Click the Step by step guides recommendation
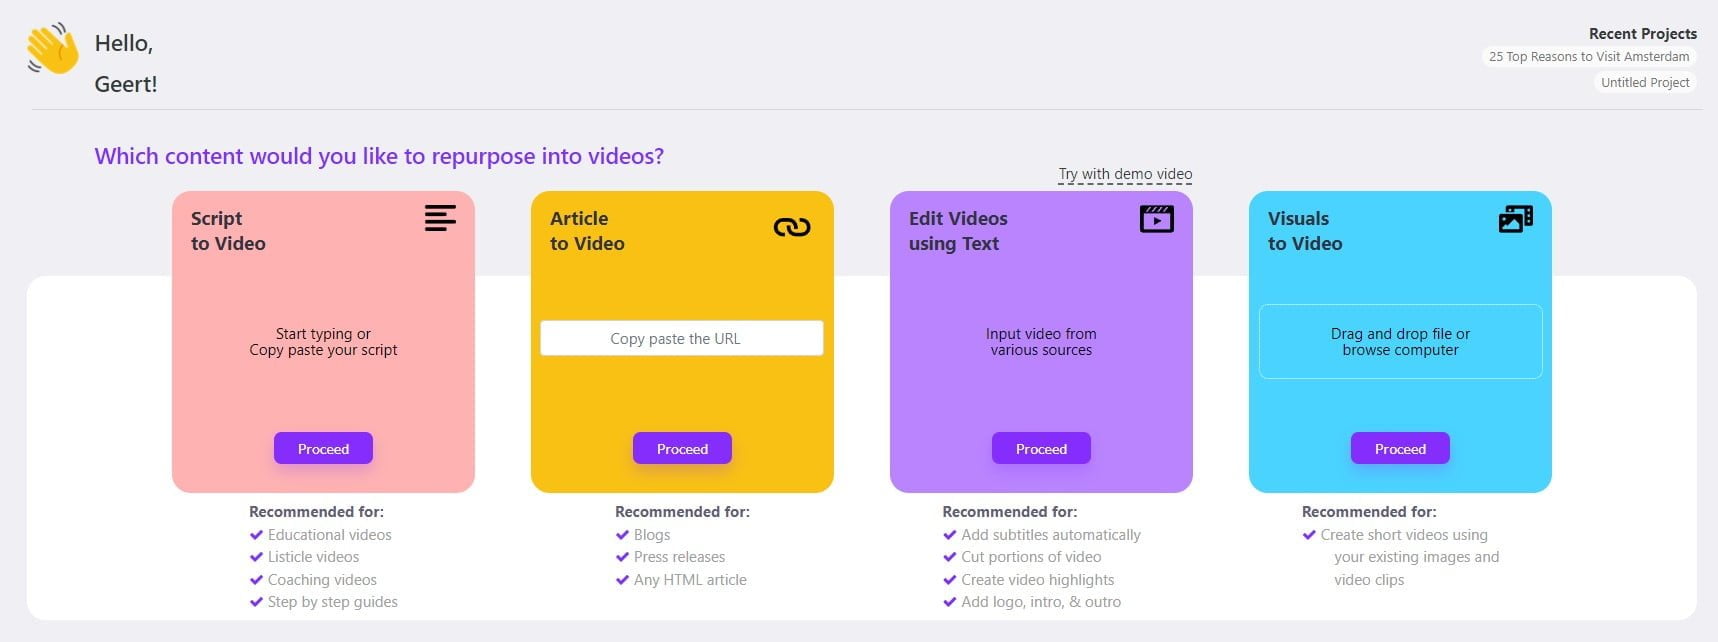 click(323, 602)
